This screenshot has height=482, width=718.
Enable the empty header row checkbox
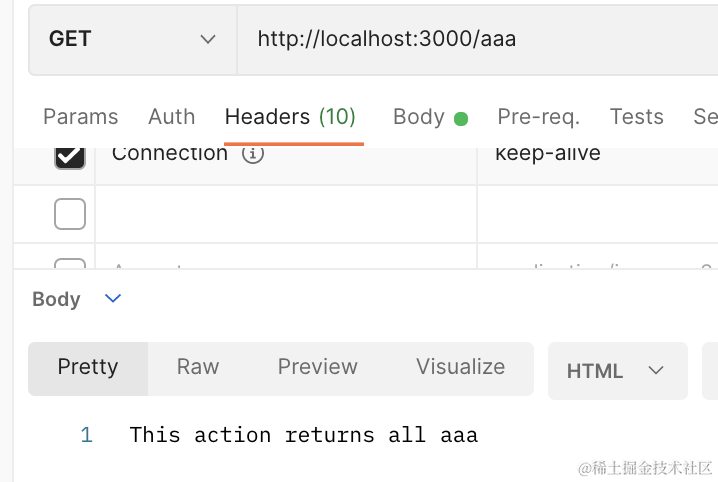coord(69,214)
